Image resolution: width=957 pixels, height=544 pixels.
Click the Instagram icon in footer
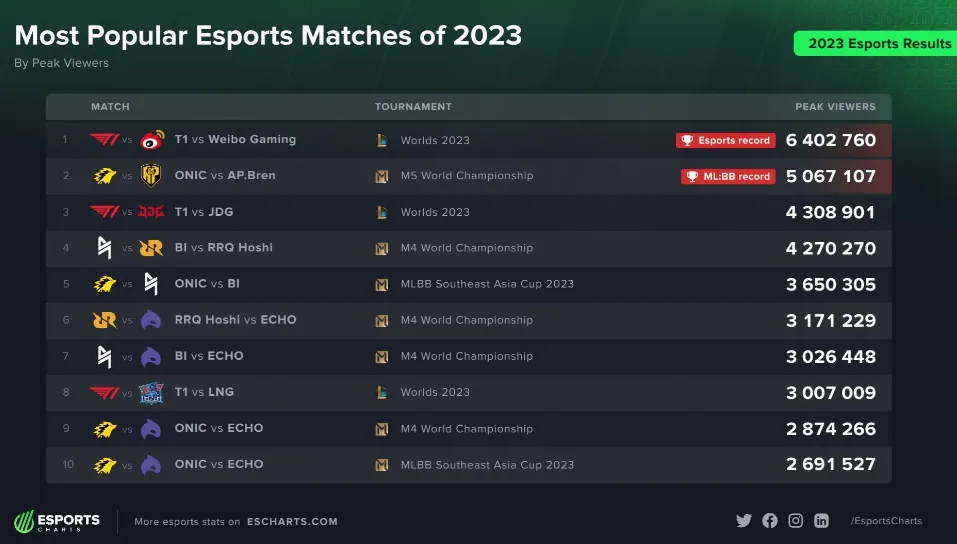tap(796, 521)
